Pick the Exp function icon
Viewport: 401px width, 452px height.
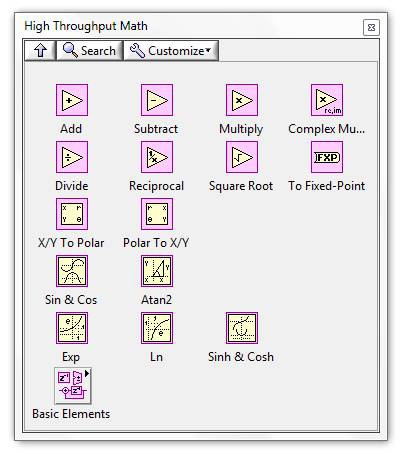(x=72, y=328)
